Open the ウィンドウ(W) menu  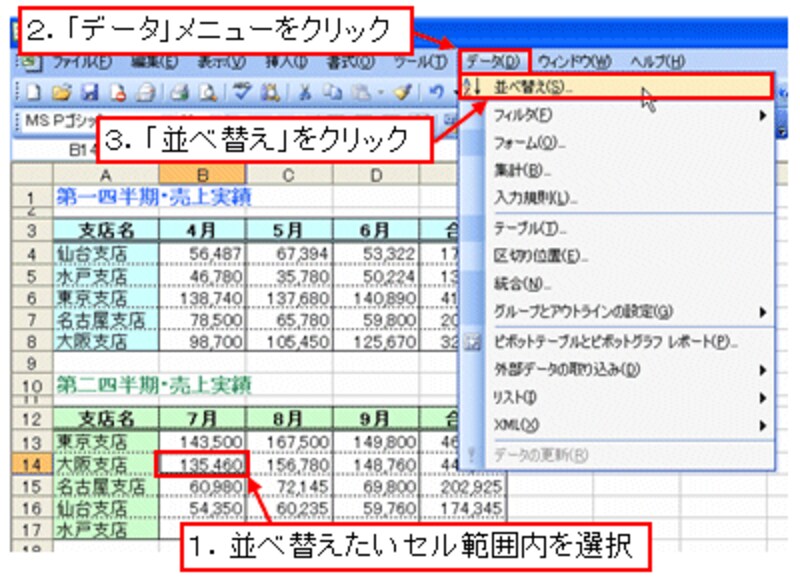coord(574,62)
